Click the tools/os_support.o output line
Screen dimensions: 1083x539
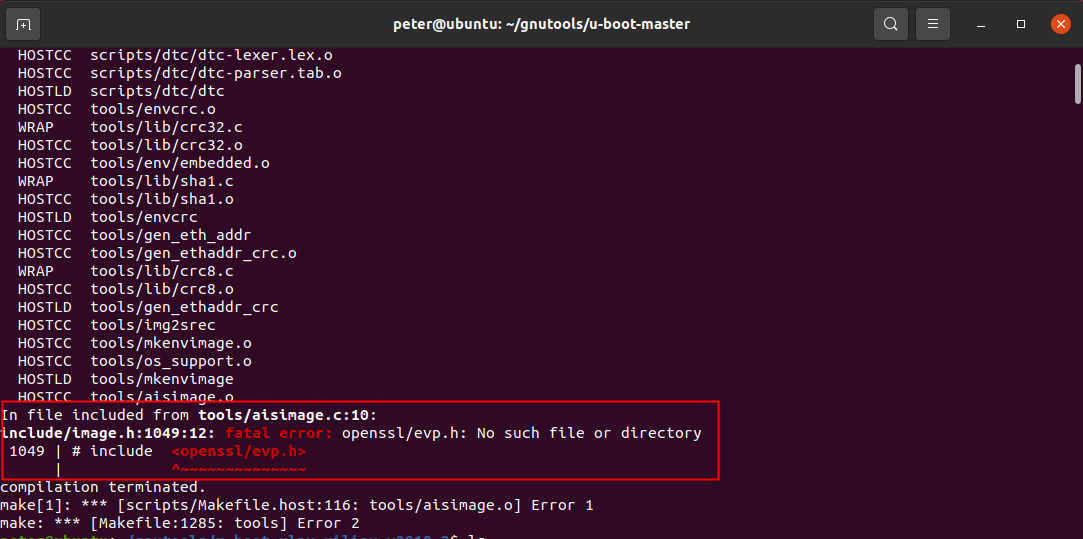point(170,361)
